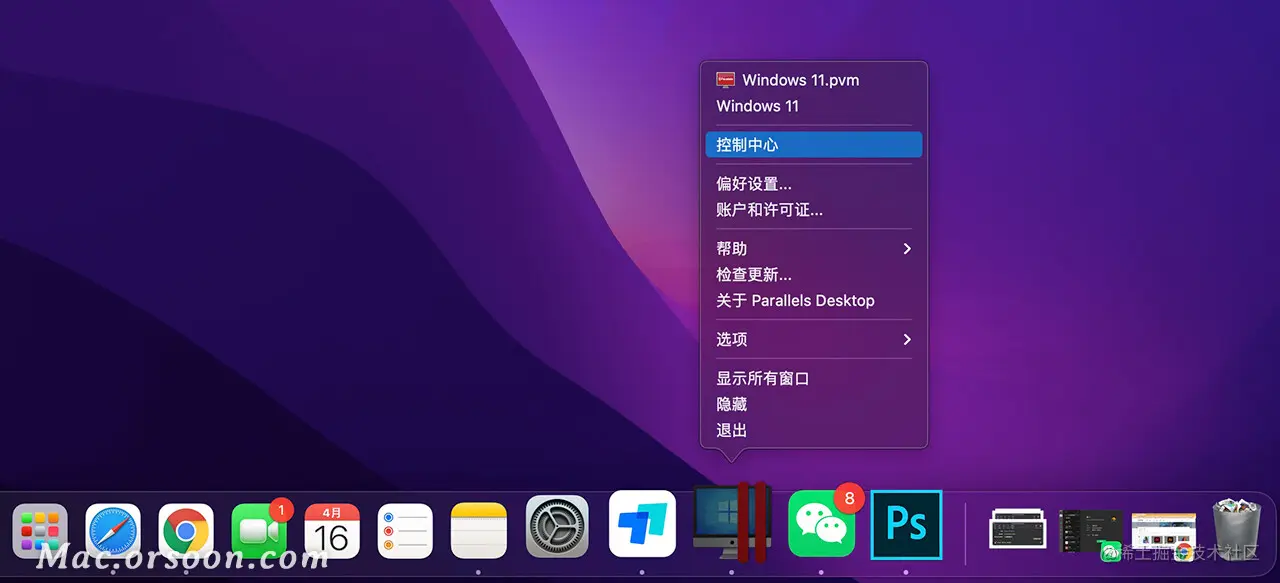
Task: Open the yellow Notes app icon
Action: click(x=479, y=531)
